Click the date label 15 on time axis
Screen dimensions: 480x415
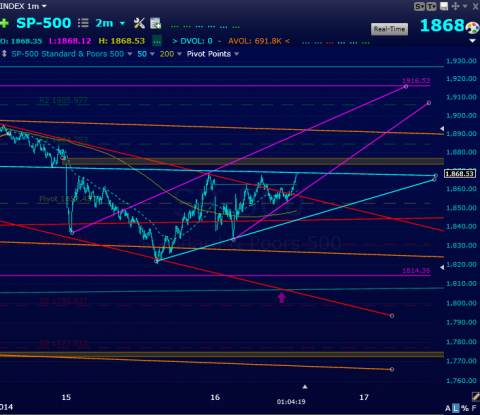tap(66, 397)
